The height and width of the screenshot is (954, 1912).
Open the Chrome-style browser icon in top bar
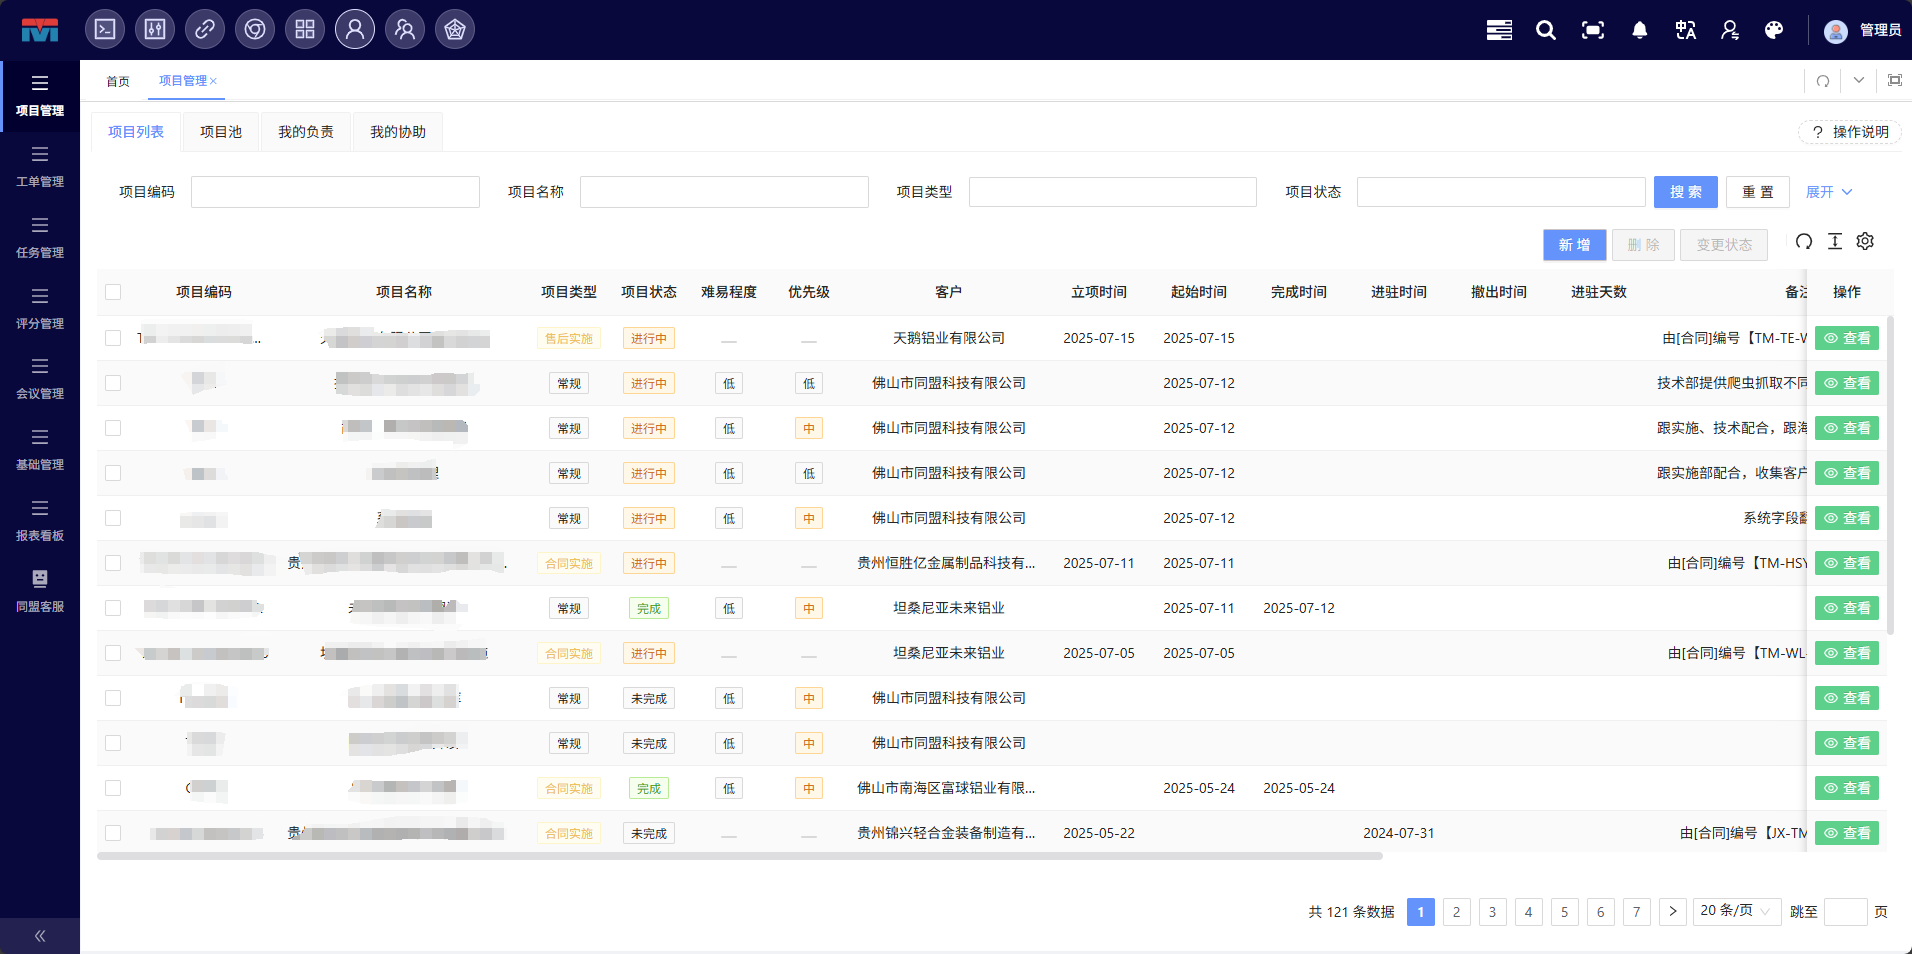[x=255, y=29]
